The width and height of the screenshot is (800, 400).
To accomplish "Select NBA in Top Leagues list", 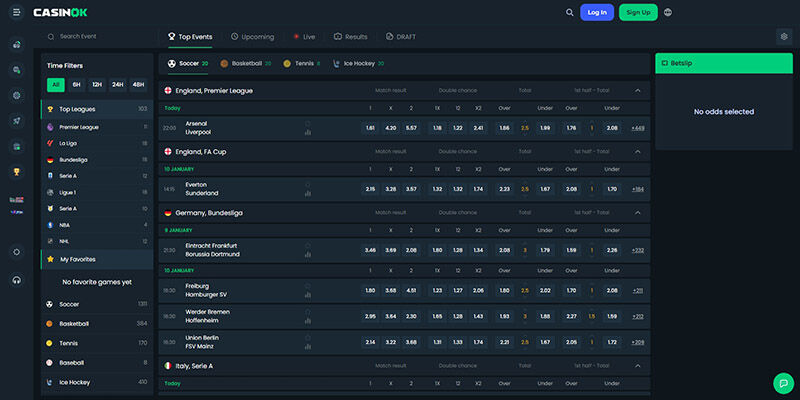I will [x=97, y=225].
